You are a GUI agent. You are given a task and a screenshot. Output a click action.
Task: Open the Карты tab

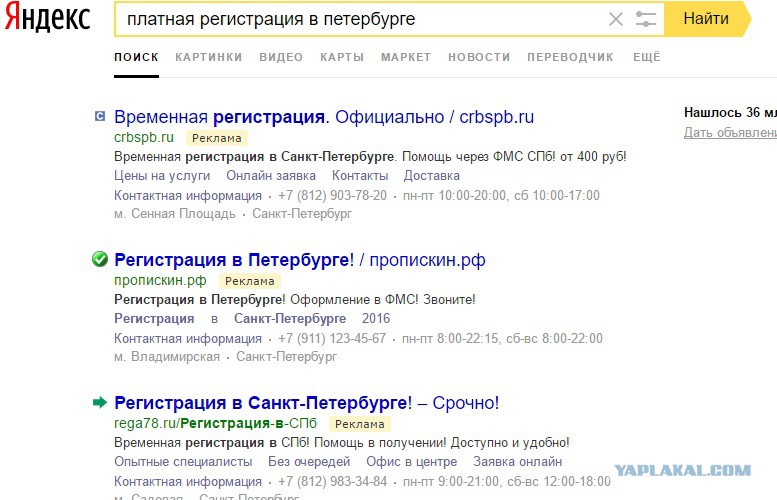[342, 57]
